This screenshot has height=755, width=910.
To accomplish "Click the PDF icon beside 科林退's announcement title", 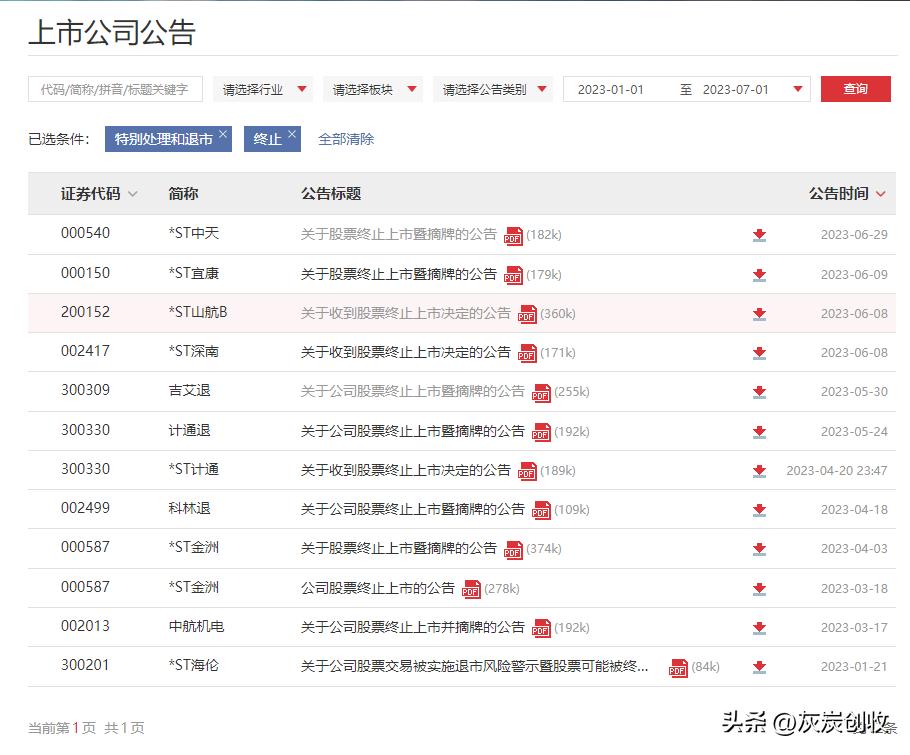I will click(541, 510).
